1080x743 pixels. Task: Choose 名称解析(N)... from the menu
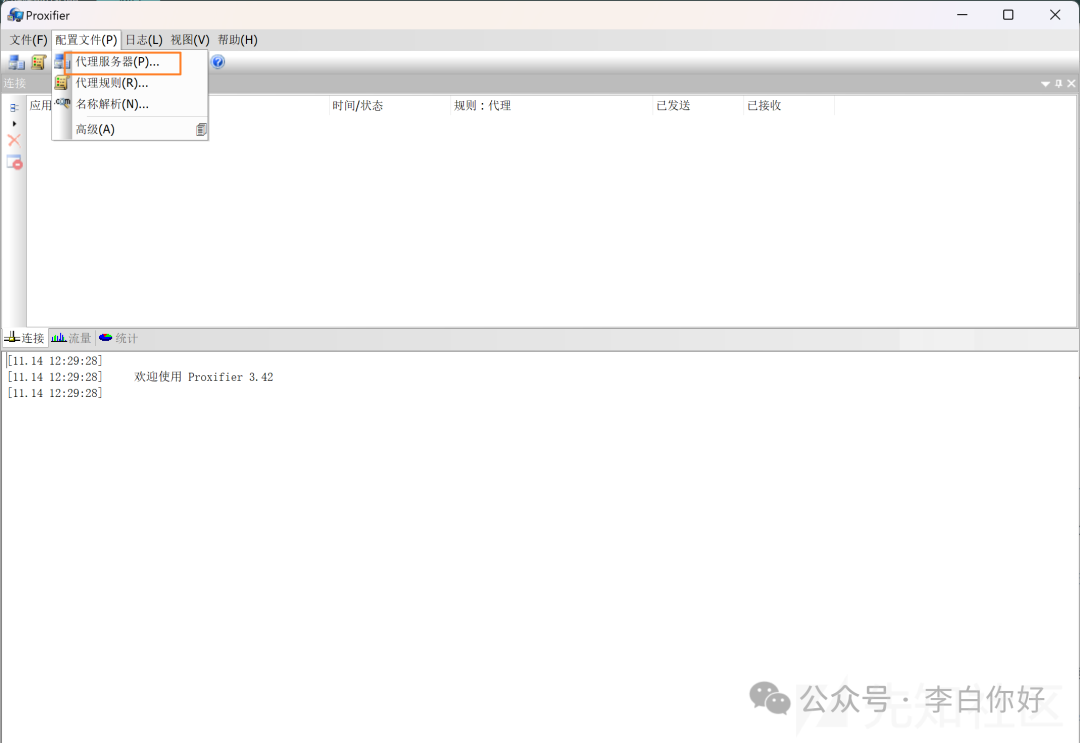[130, 105]
